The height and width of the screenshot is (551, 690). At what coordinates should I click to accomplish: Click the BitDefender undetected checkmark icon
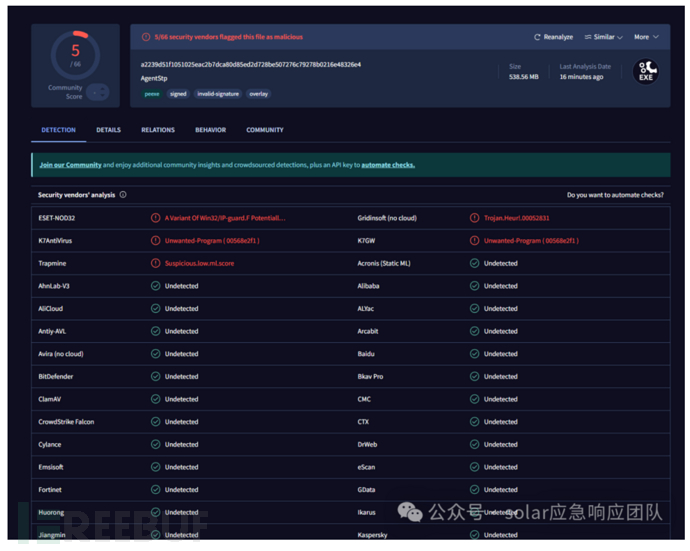point(155,376)
